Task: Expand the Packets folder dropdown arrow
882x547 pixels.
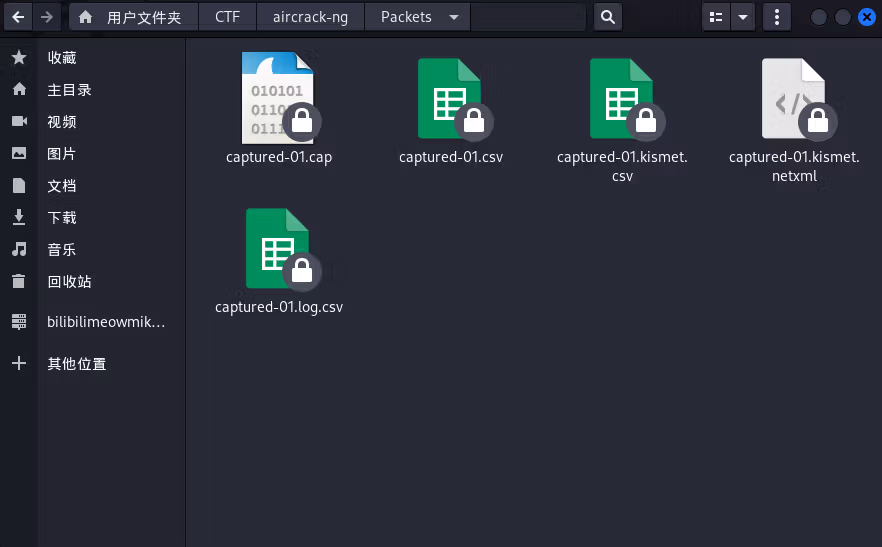Action: click(x=454, y=17)
